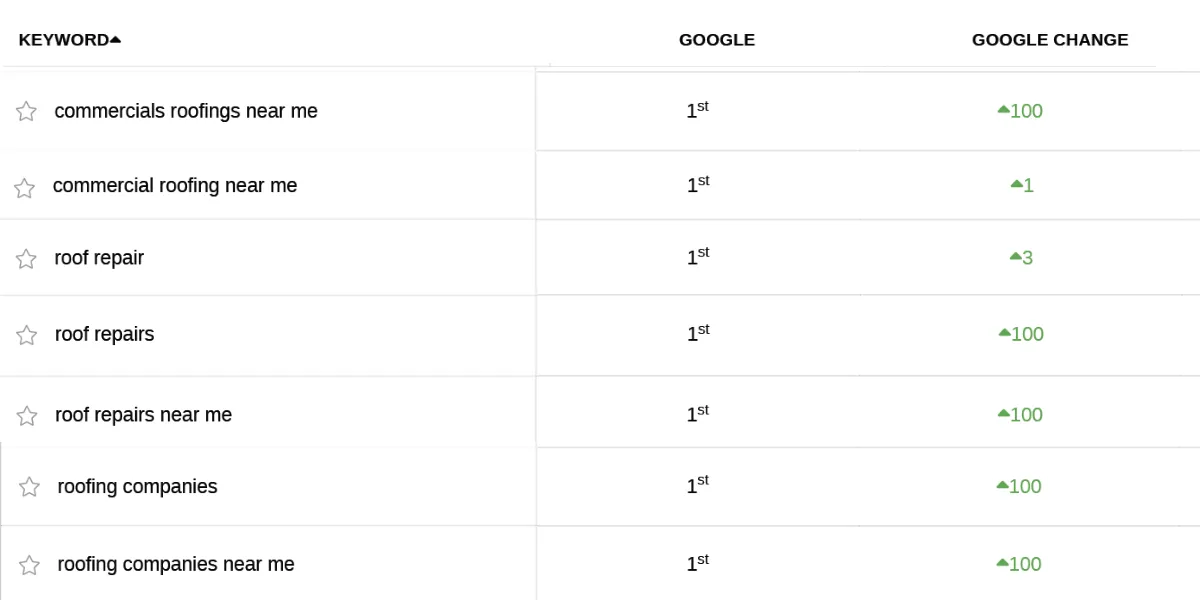Star the 'commercials roofings near me' keyword

click(x=26, y=111)
